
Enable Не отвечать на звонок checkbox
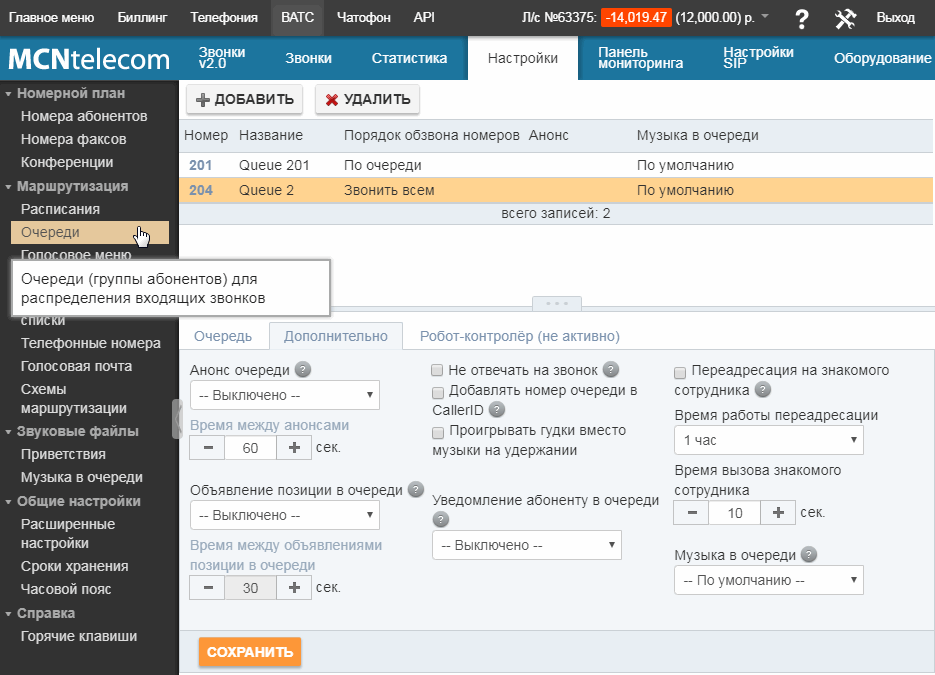point(438,370)
